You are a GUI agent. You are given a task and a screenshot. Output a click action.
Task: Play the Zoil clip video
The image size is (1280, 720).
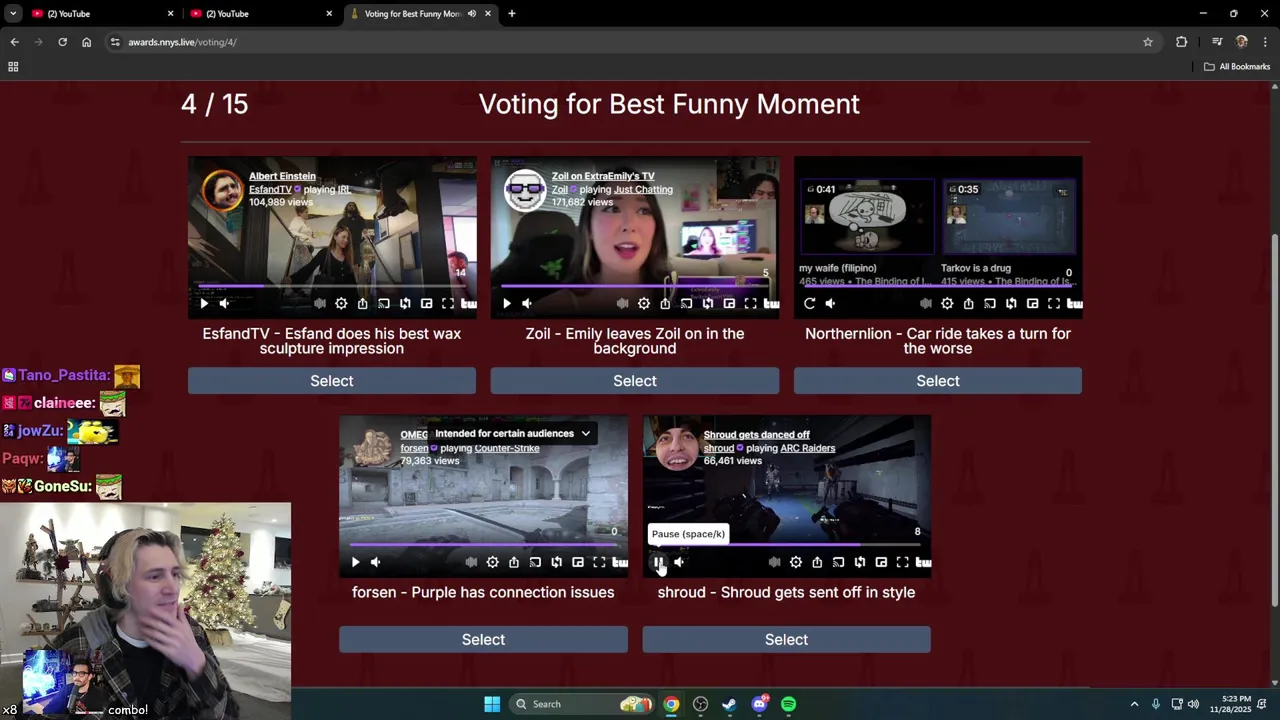(507, 303)
